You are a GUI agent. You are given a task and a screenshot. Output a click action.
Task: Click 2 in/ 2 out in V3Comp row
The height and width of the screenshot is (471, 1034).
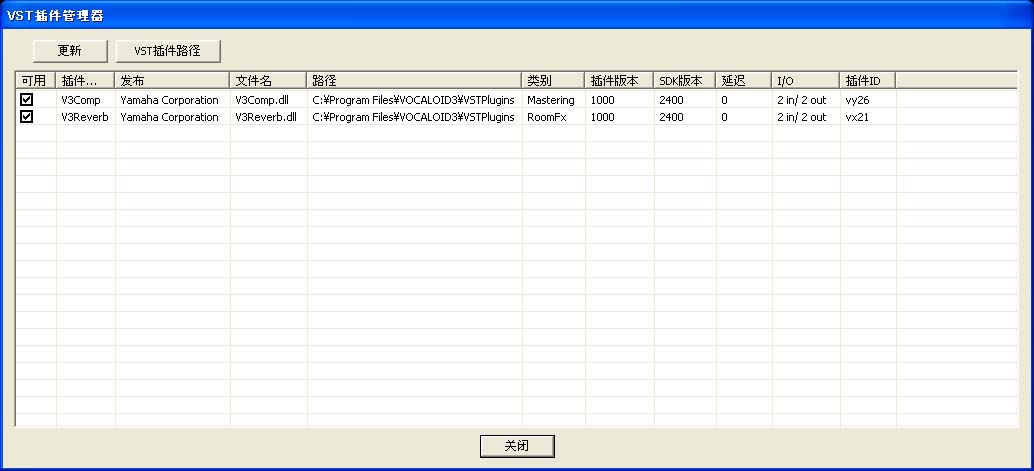[x=801, y=100]
